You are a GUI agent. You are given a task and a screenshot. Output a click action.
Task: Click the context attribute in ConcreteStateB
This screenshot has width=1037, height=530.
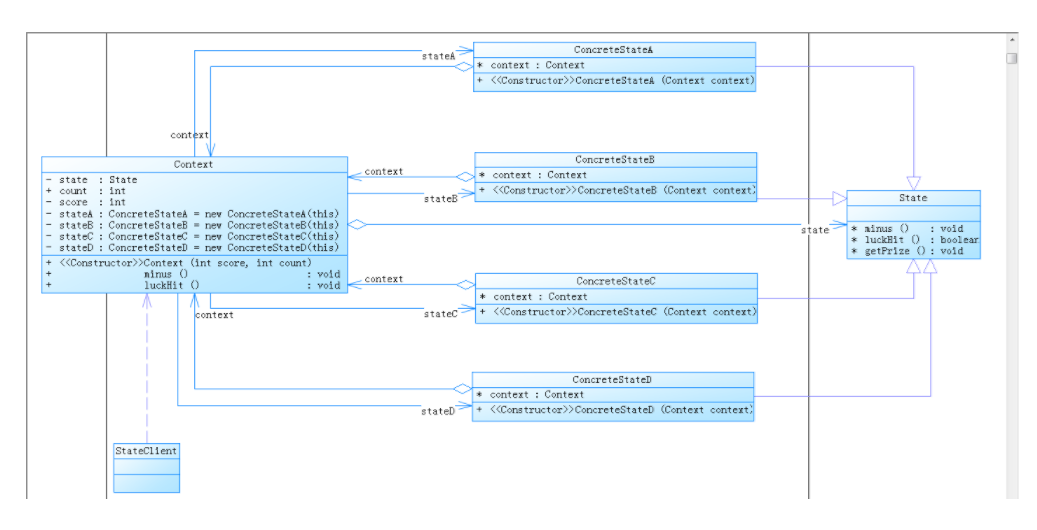click(533, 175)
